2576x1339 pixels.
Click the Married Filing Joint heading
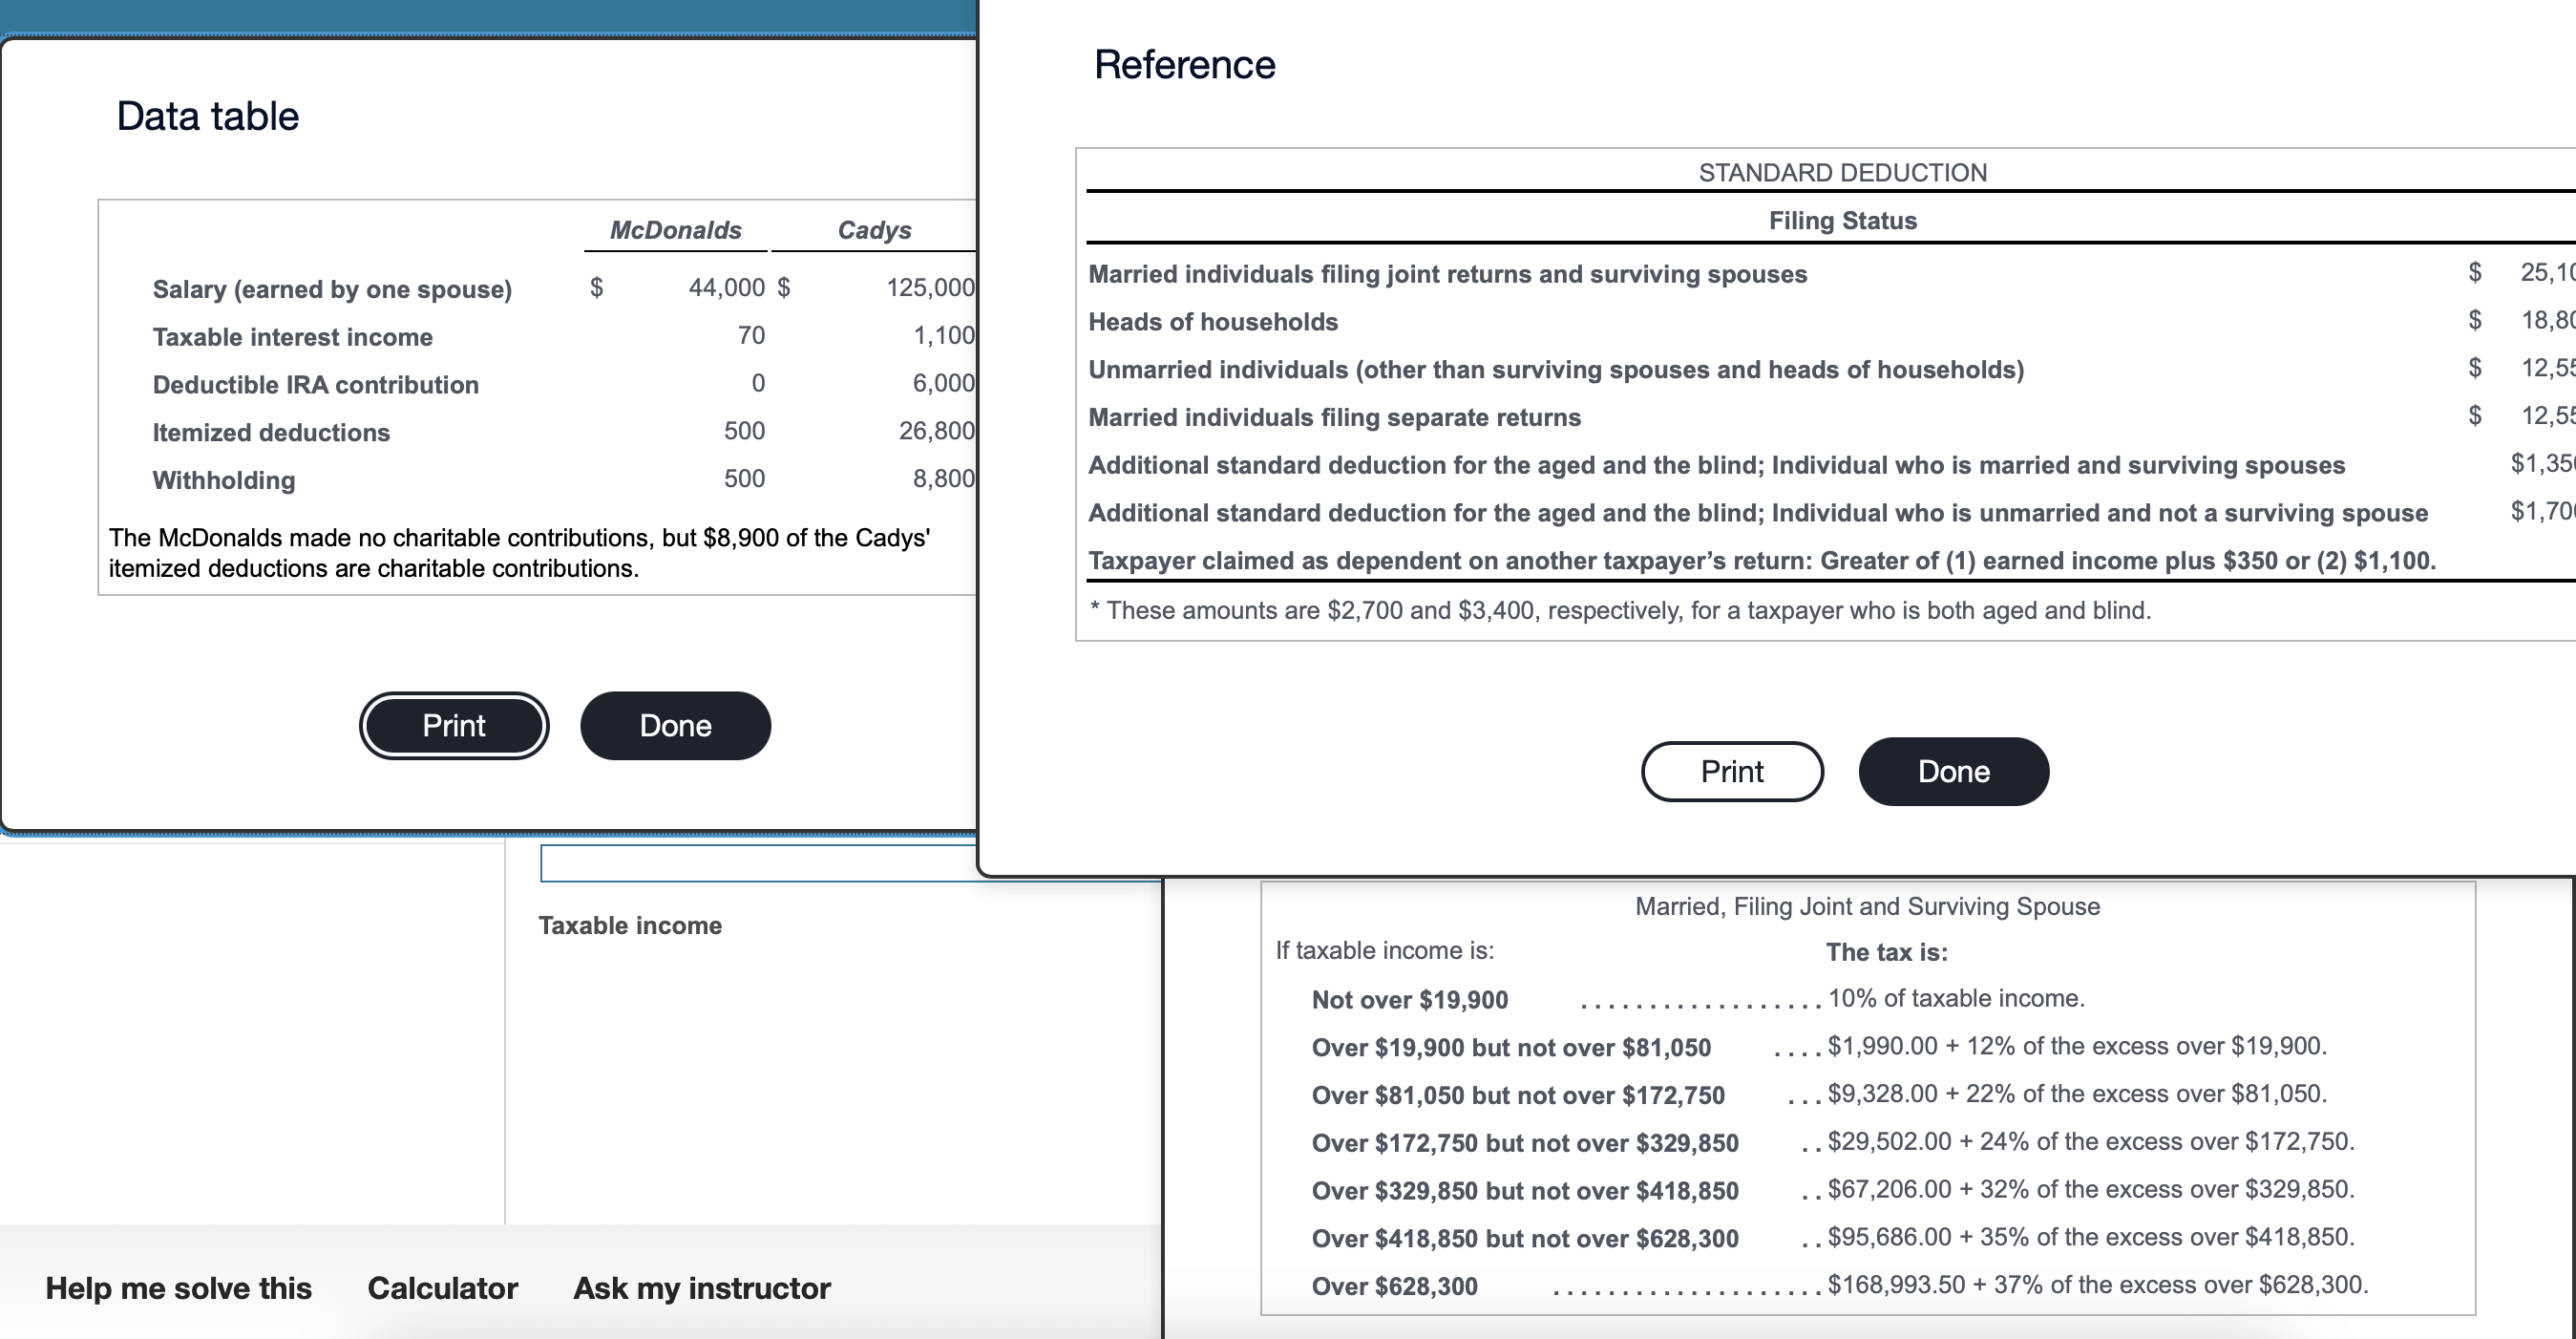[1866, 906]
